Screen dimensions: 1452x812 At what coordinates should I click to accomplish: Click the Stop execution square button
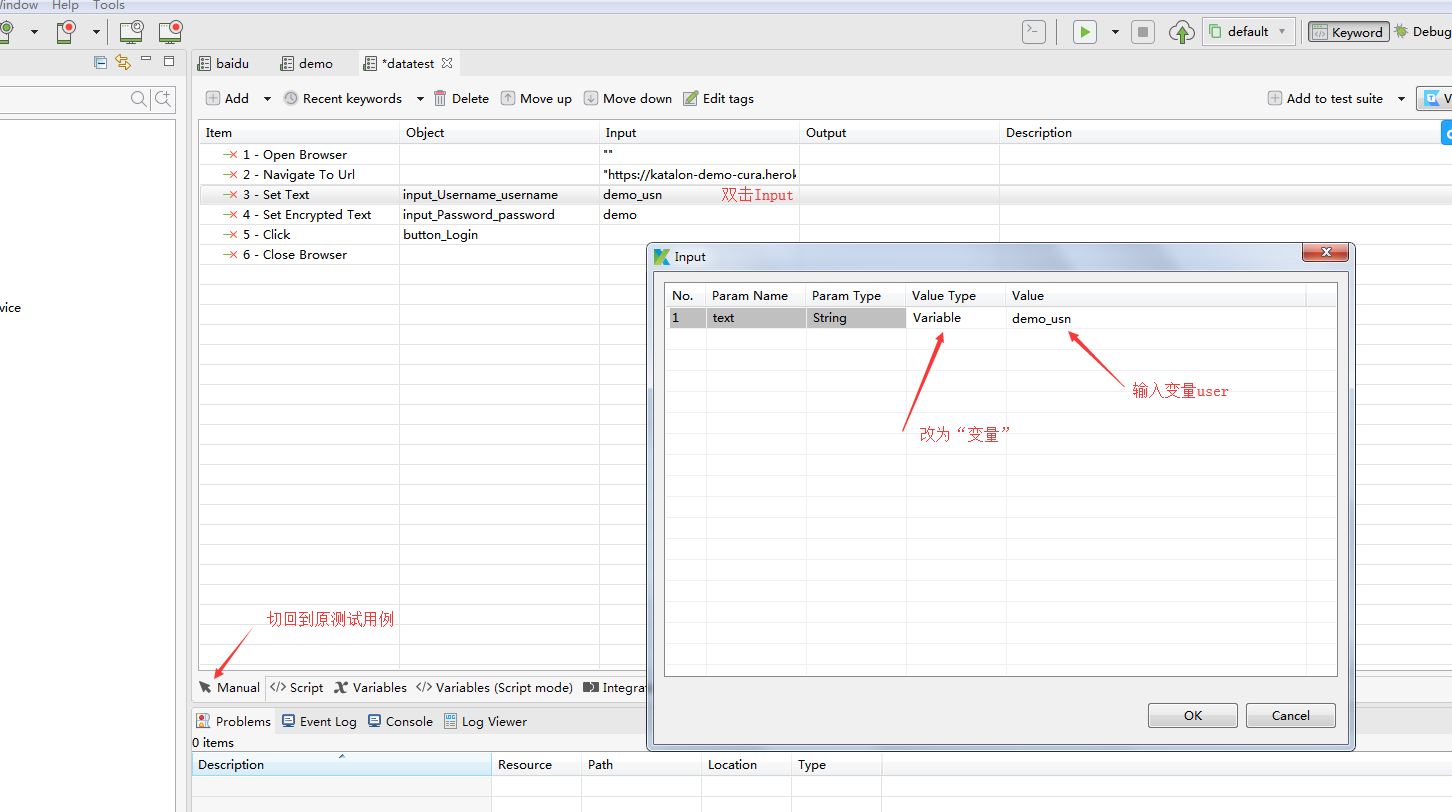tap(1143, 32)
